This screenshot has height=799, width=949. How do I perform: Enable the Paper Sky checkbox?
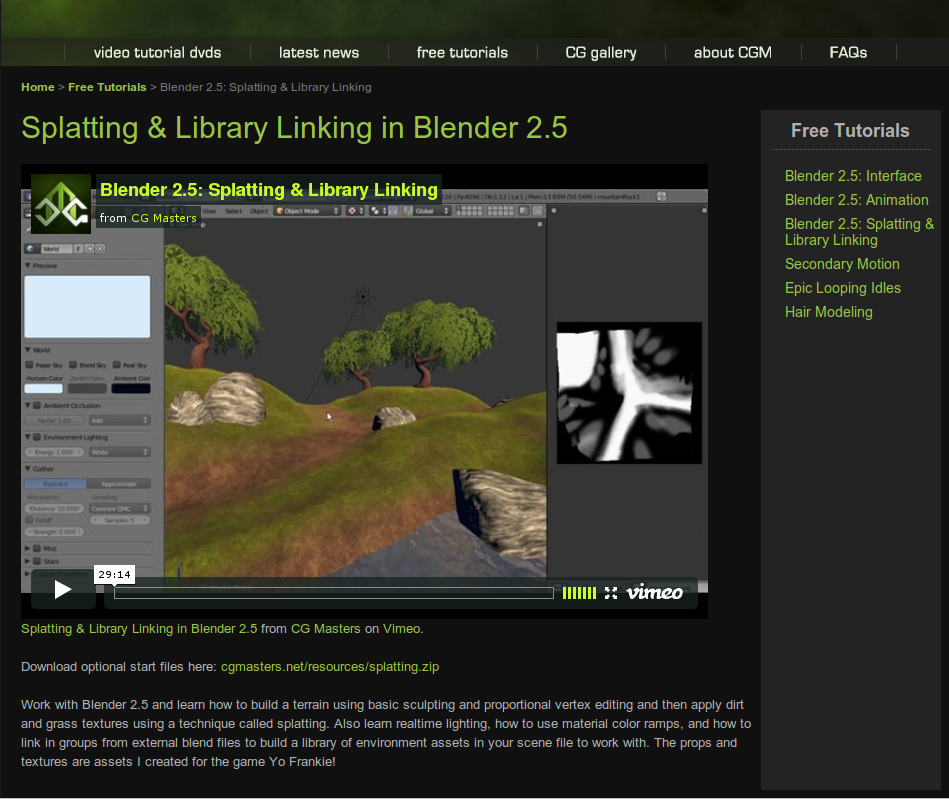[x=30, y=364]
